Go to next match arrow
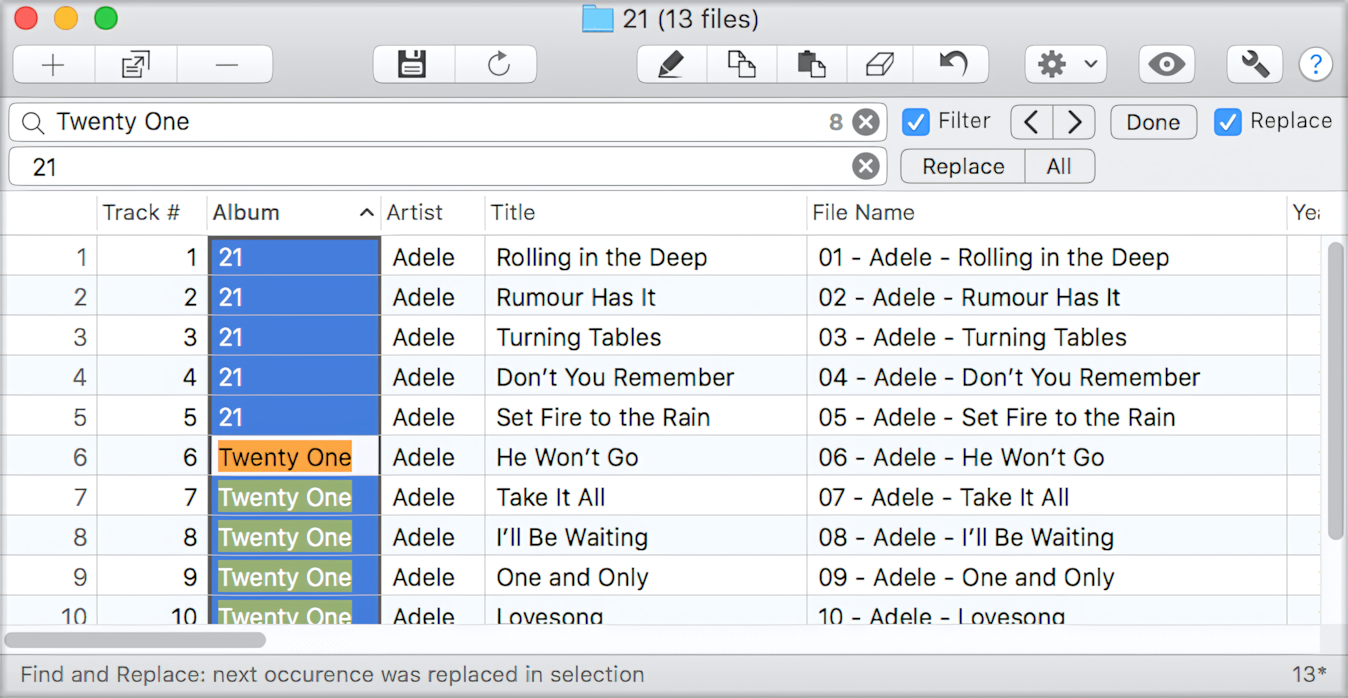1348x698 pixels. pyautogui.click(x=1074, y=122)
